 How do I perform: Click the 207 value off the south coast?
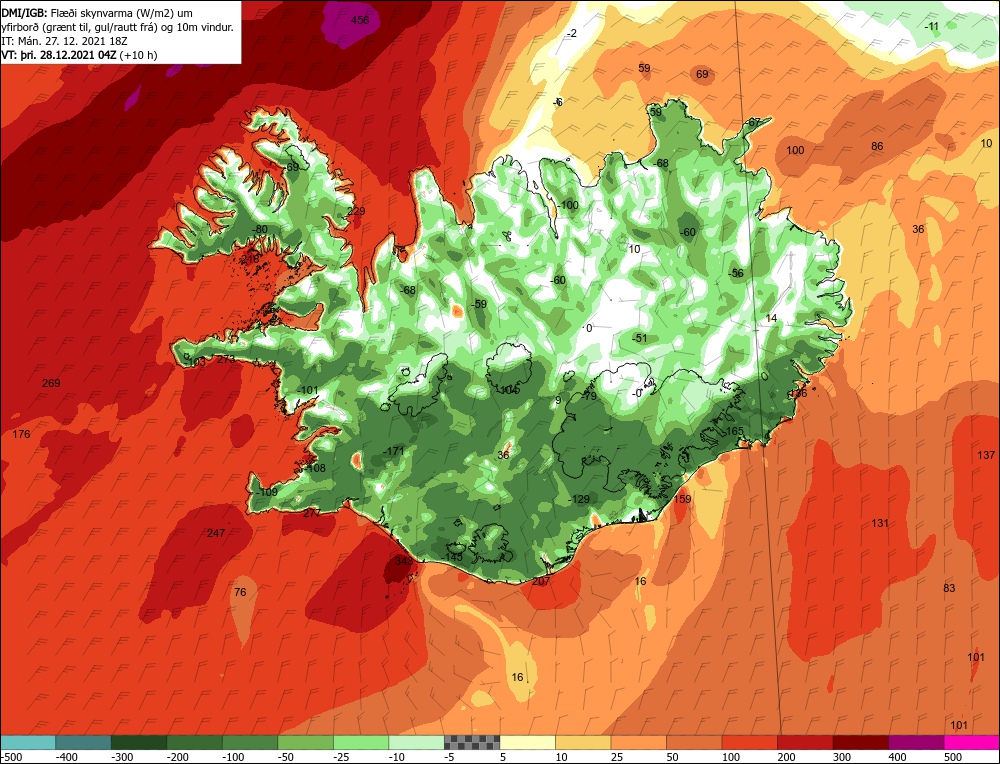540,581
